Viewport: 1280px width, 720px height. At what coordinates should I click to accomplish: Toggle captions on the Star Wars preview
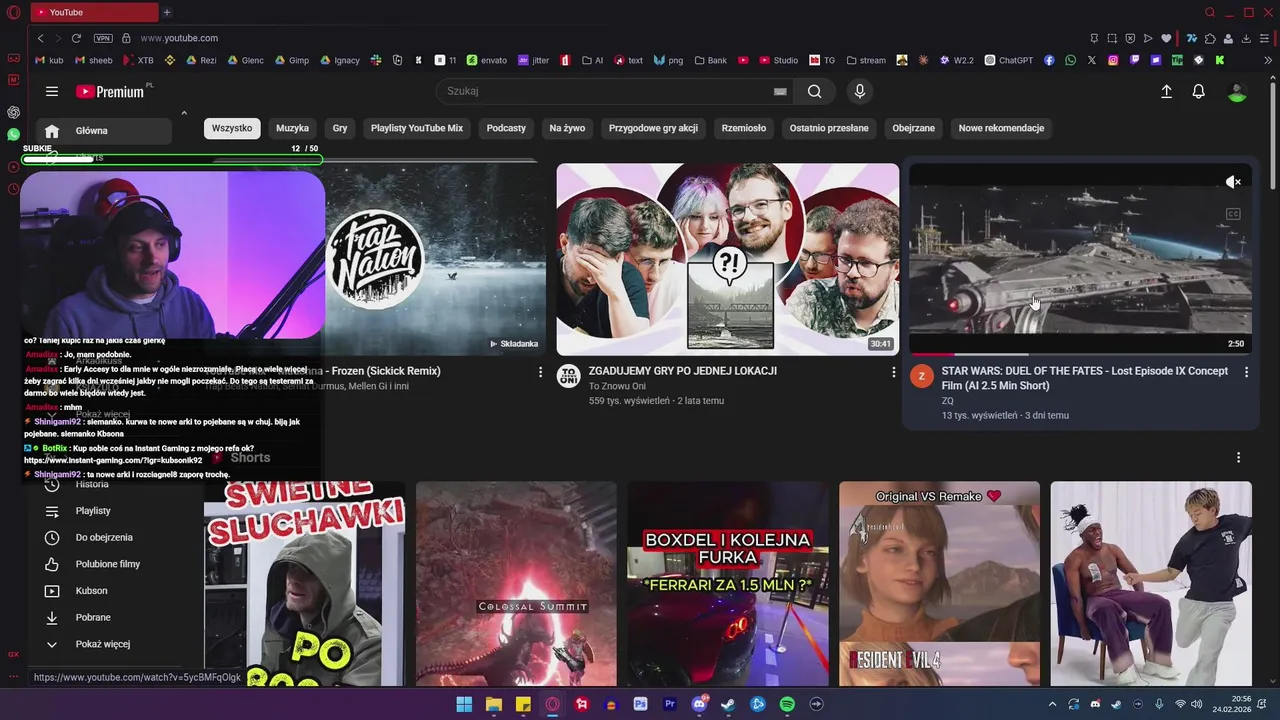[1233, 214]
